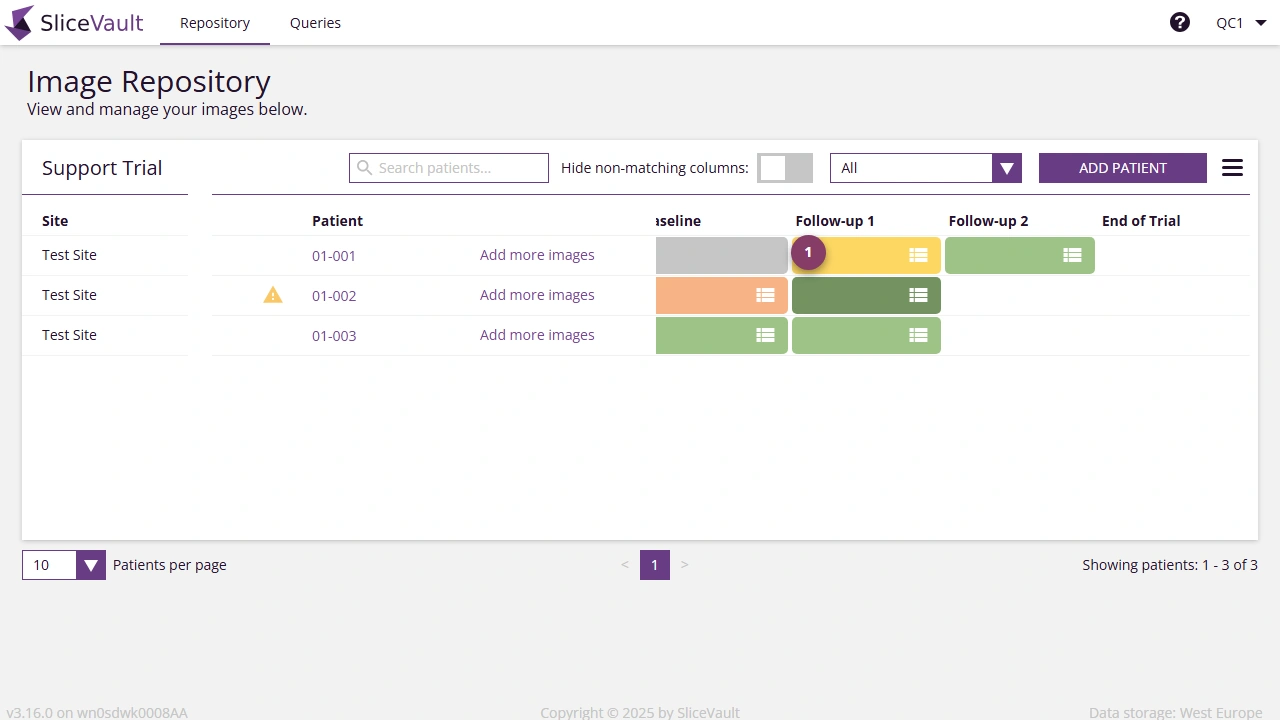The width and height of the screenshot is (1280, 720).
Task: Click the warning triangle next to patient 01-002
Action: tap(273, 295)
